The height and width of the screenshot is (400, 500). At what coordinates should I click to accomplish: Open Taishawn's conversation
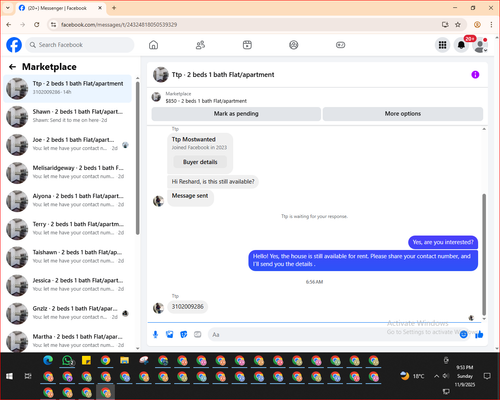coord(68,257)
